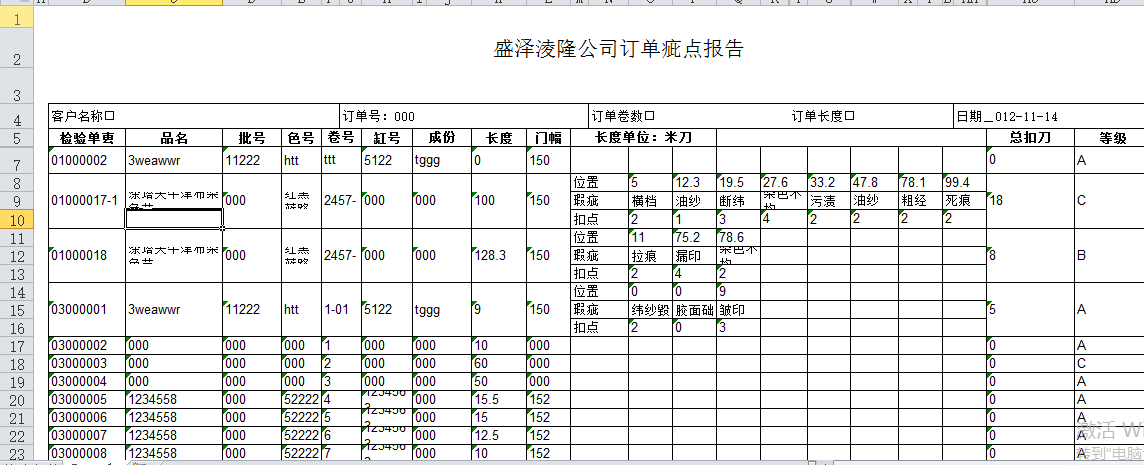Select the 总扣刀 heading cell
Image resolution: width=1144 pixels, height=465 pixels.
(x=1029, y=138)
